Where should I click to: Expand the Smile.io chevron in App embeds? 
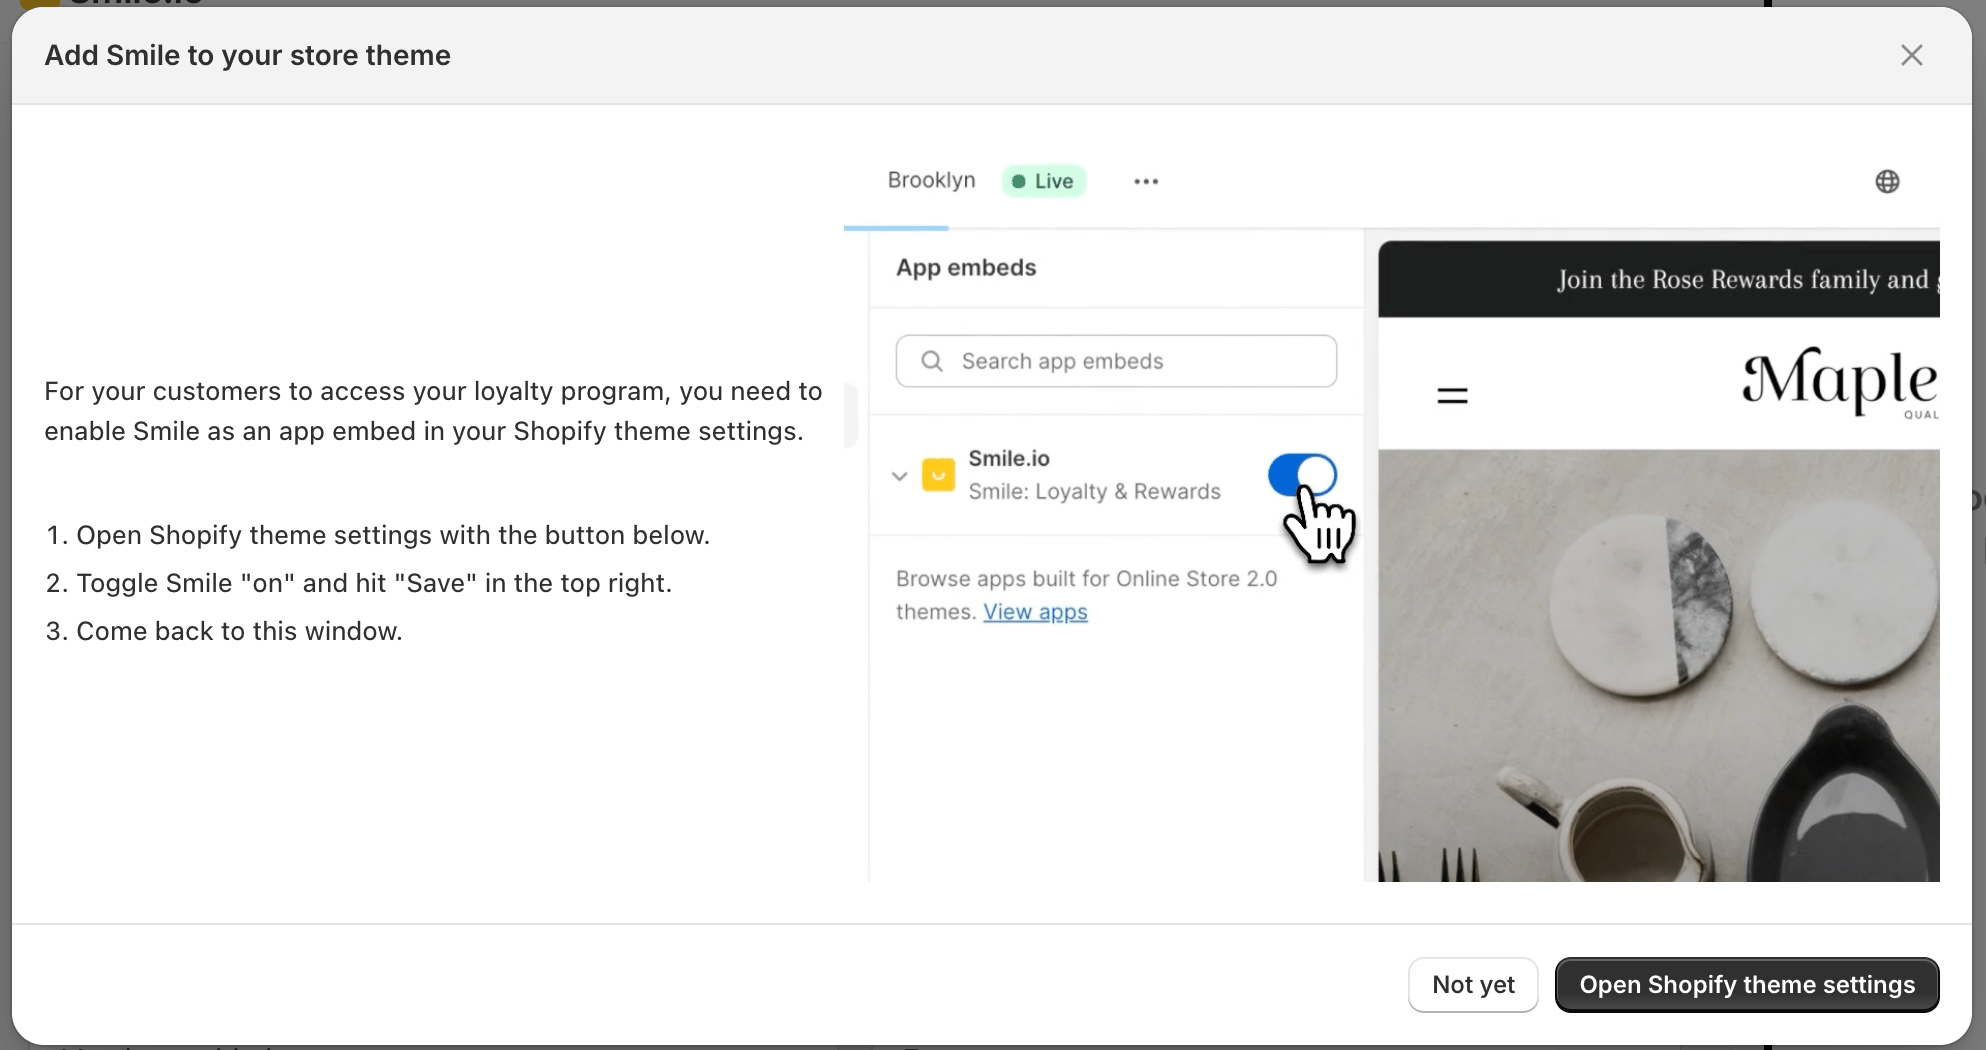point(899,476)
